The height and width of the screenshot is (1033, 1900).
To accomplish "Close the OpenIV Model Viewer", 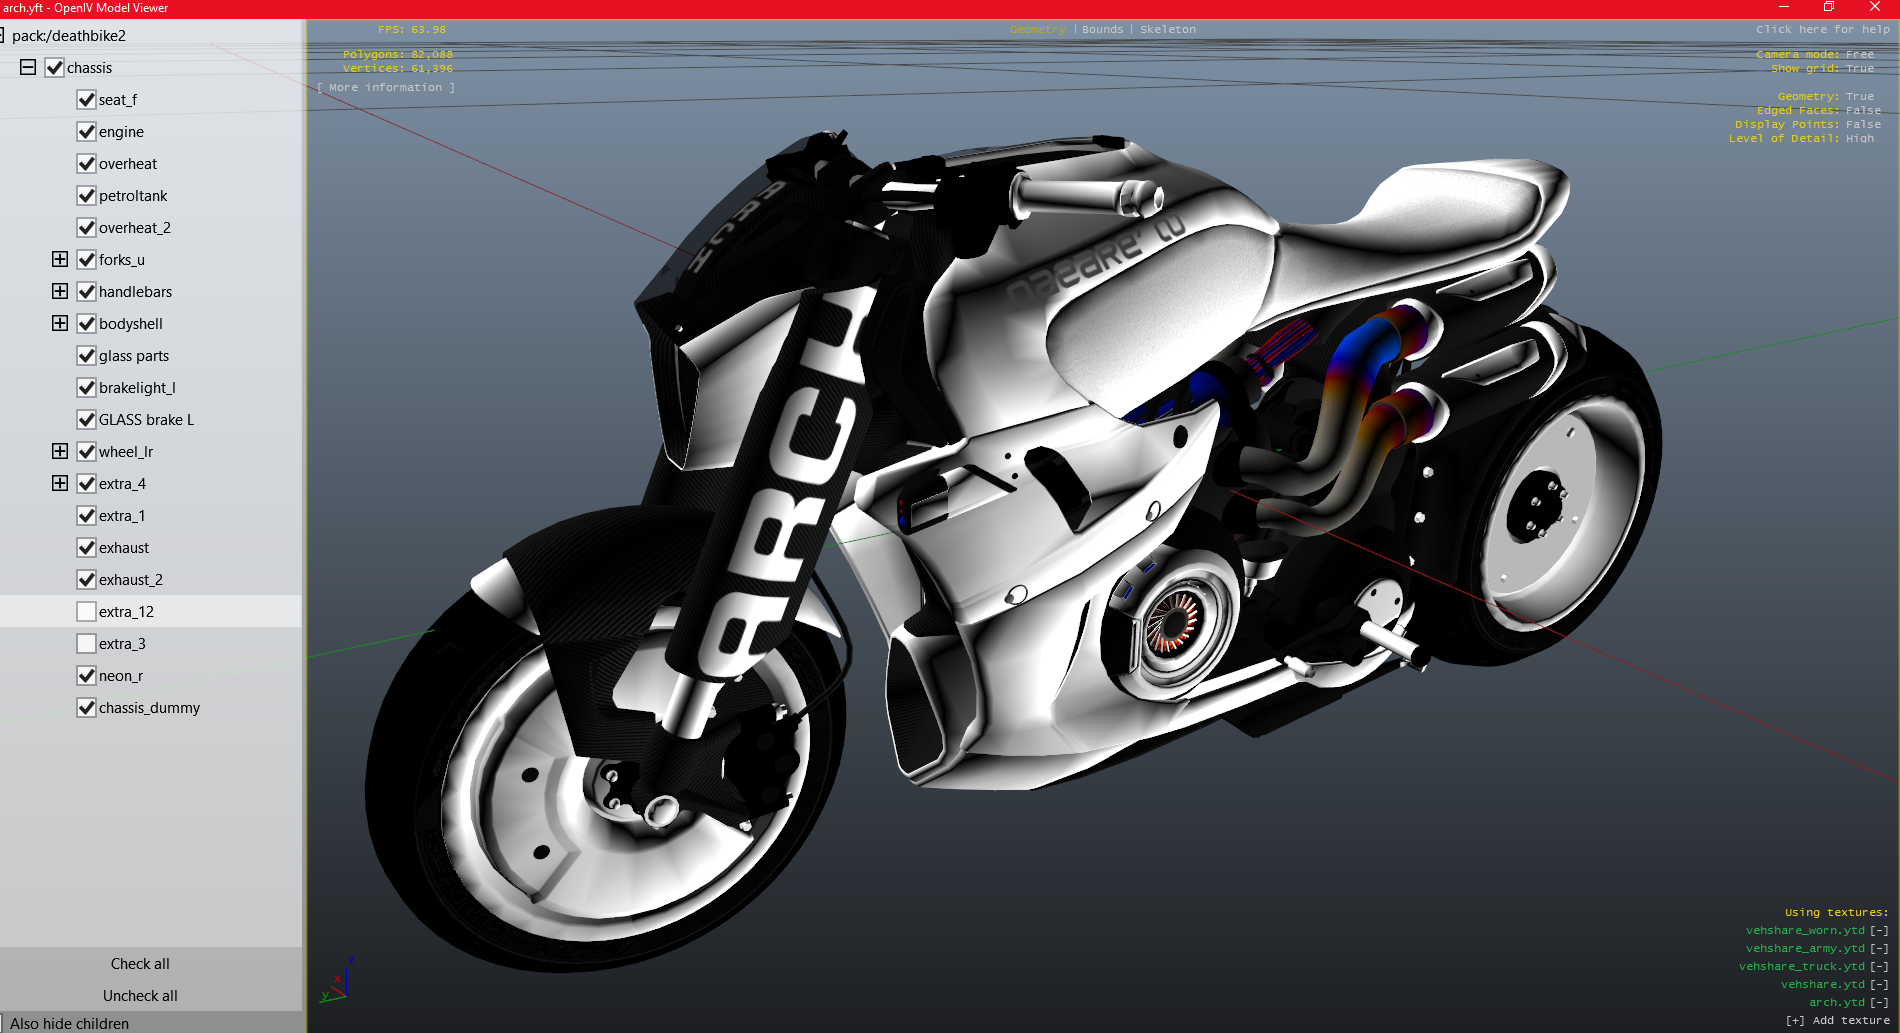I will pos(1875,7).
